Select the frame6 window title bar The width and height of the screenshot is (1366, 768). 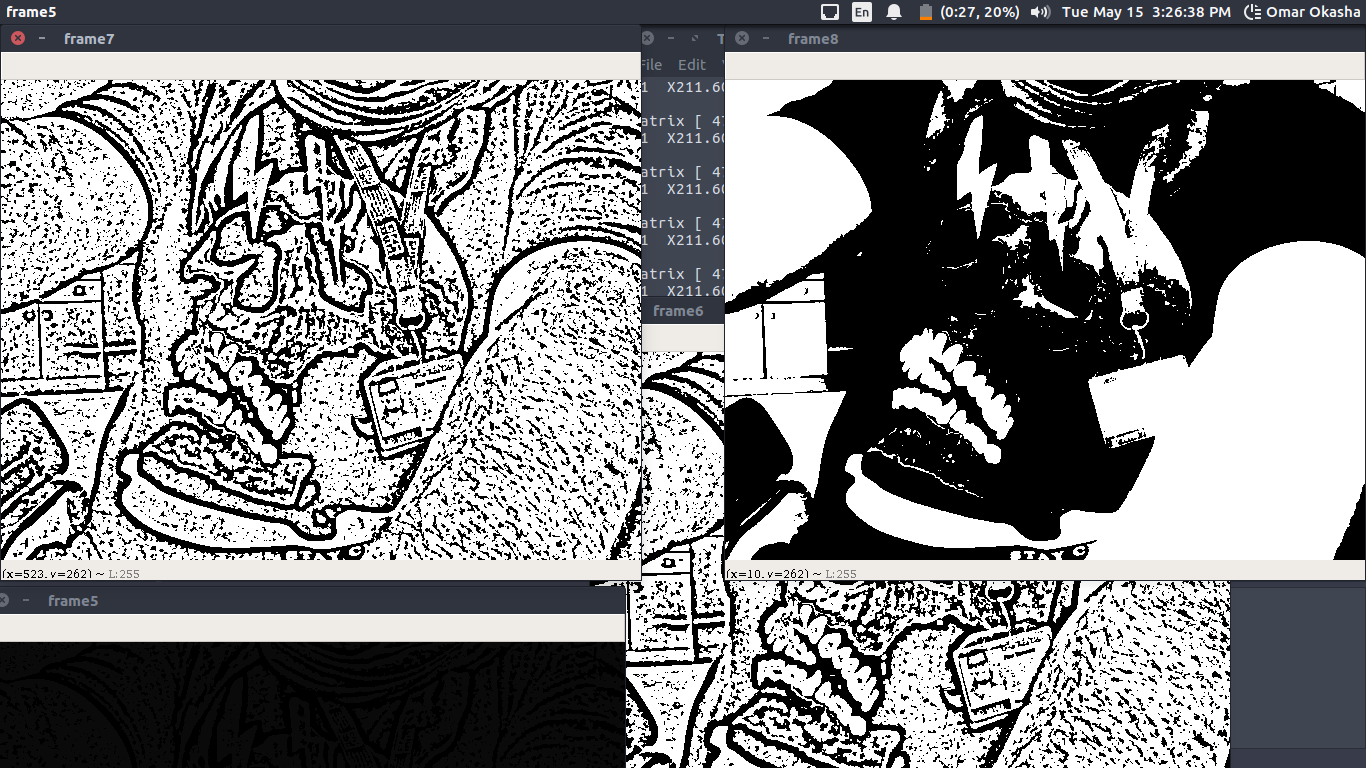tap(683, 311)
